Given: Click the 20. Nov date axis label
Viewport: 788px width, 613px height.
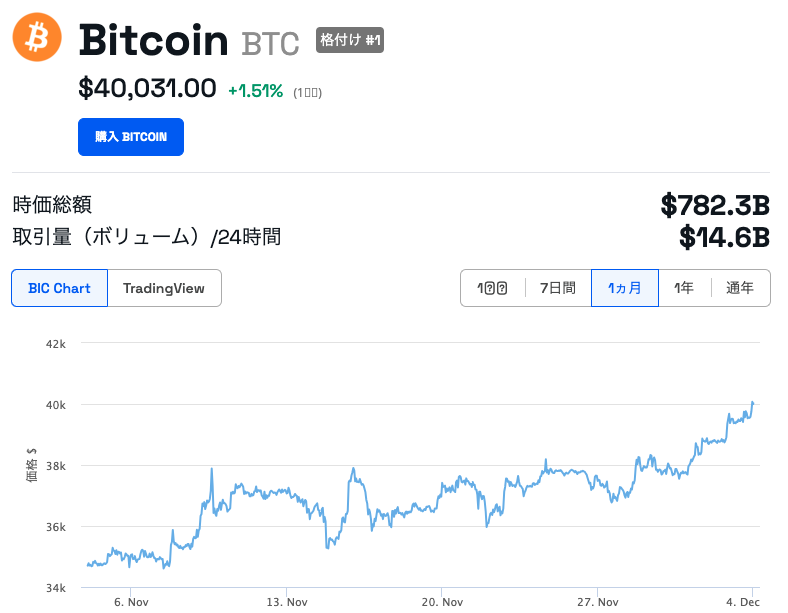Looking at the screenshot, I should 442,602.
